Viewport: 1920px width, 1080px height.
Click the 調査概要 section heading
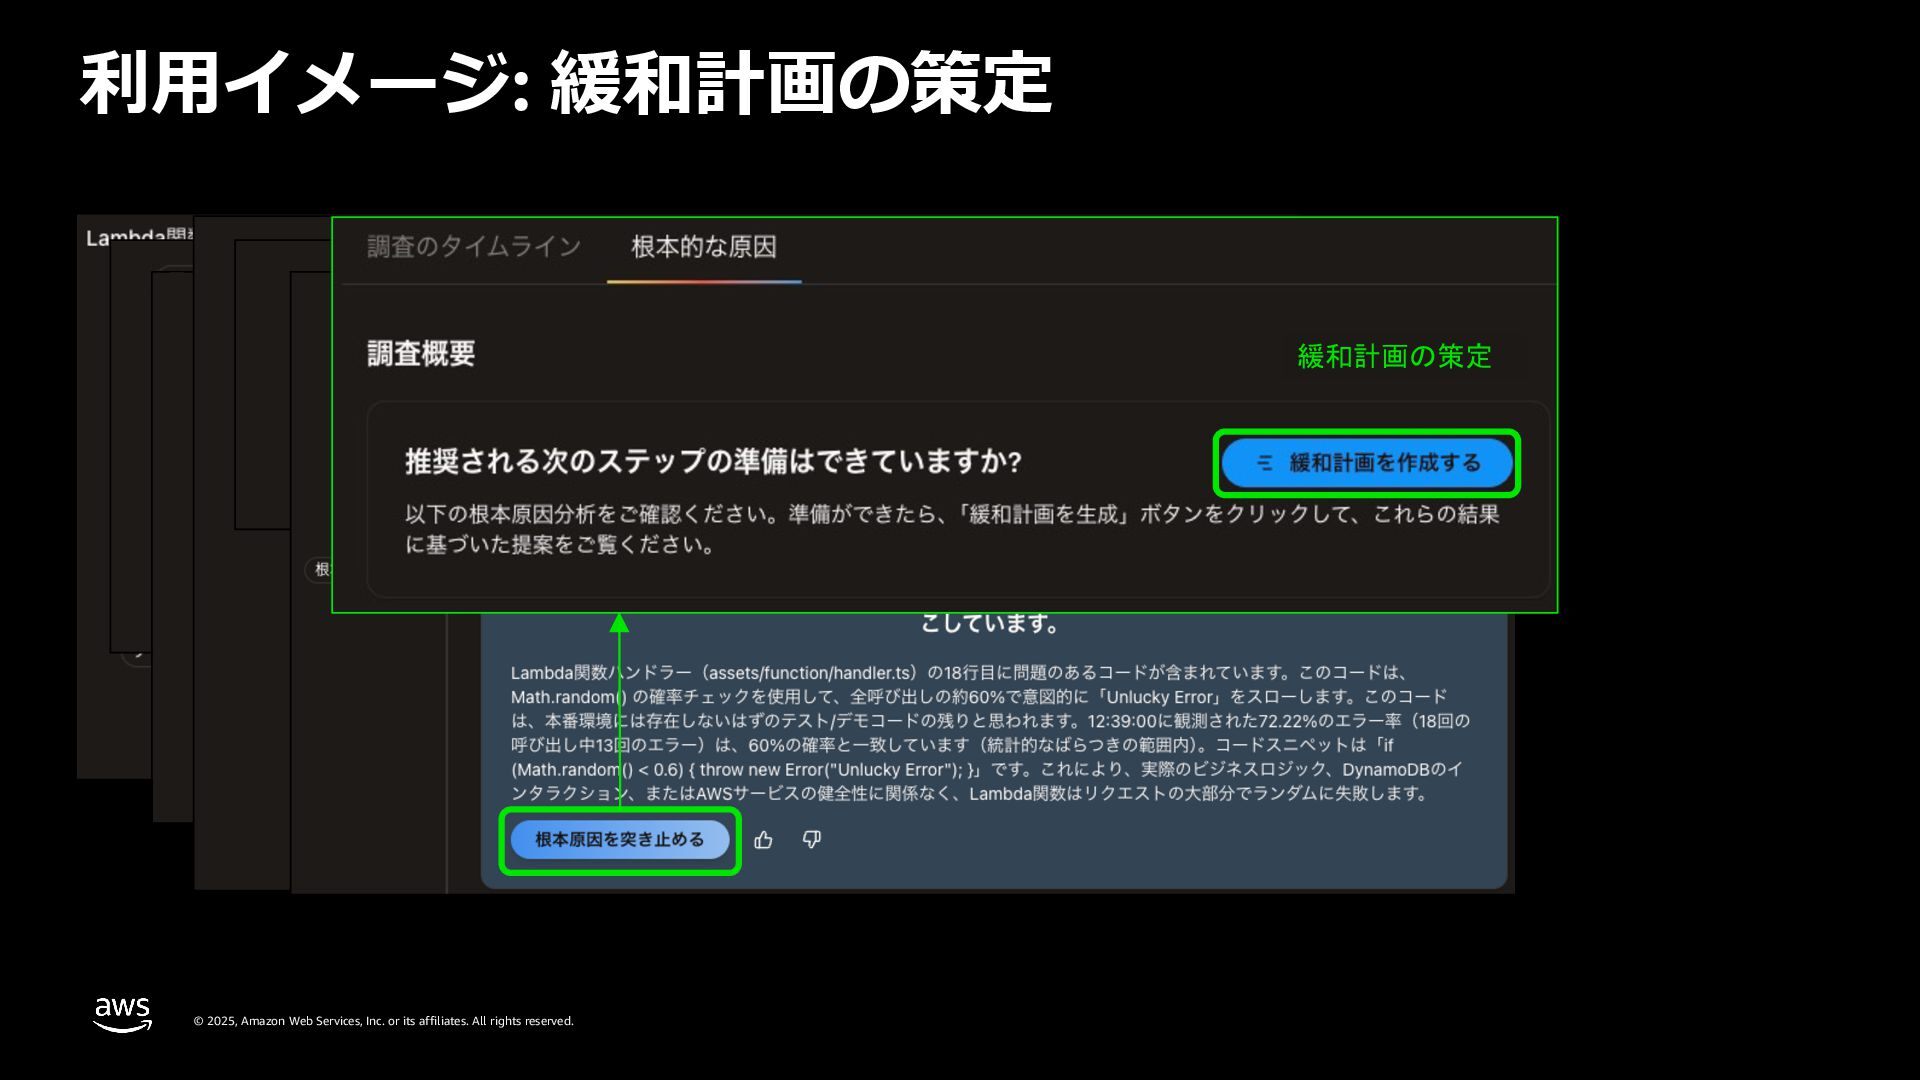pos(420,354)
